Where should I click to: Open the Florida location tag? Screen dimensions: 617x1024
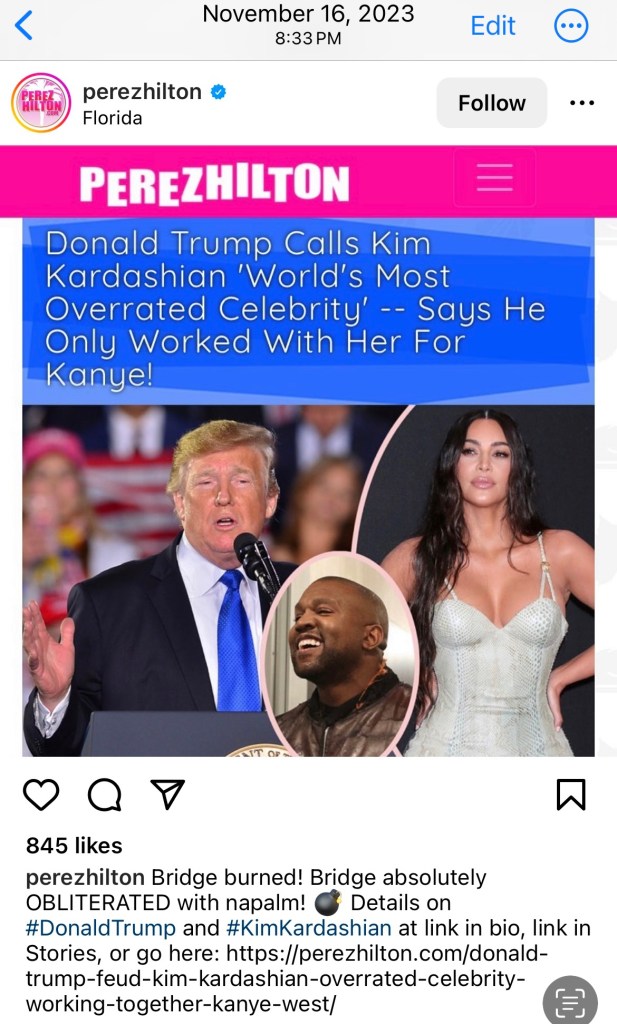[112, 118]
